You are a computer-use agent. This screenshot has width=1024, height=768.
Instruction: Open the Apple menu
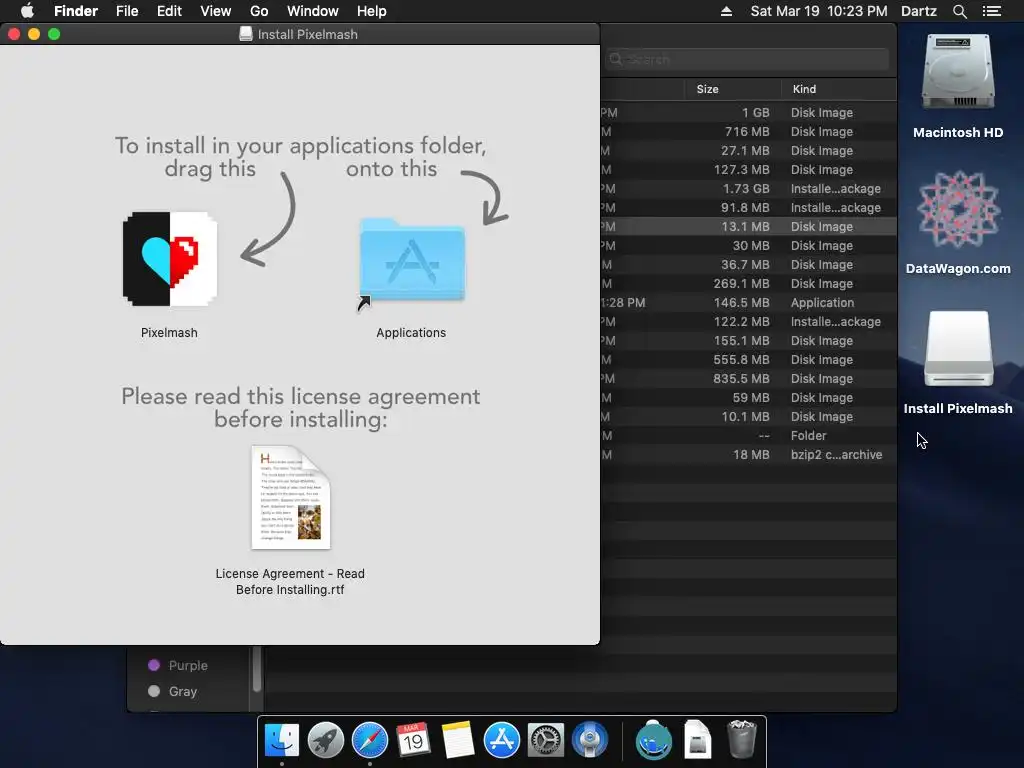tap(27, 11)
